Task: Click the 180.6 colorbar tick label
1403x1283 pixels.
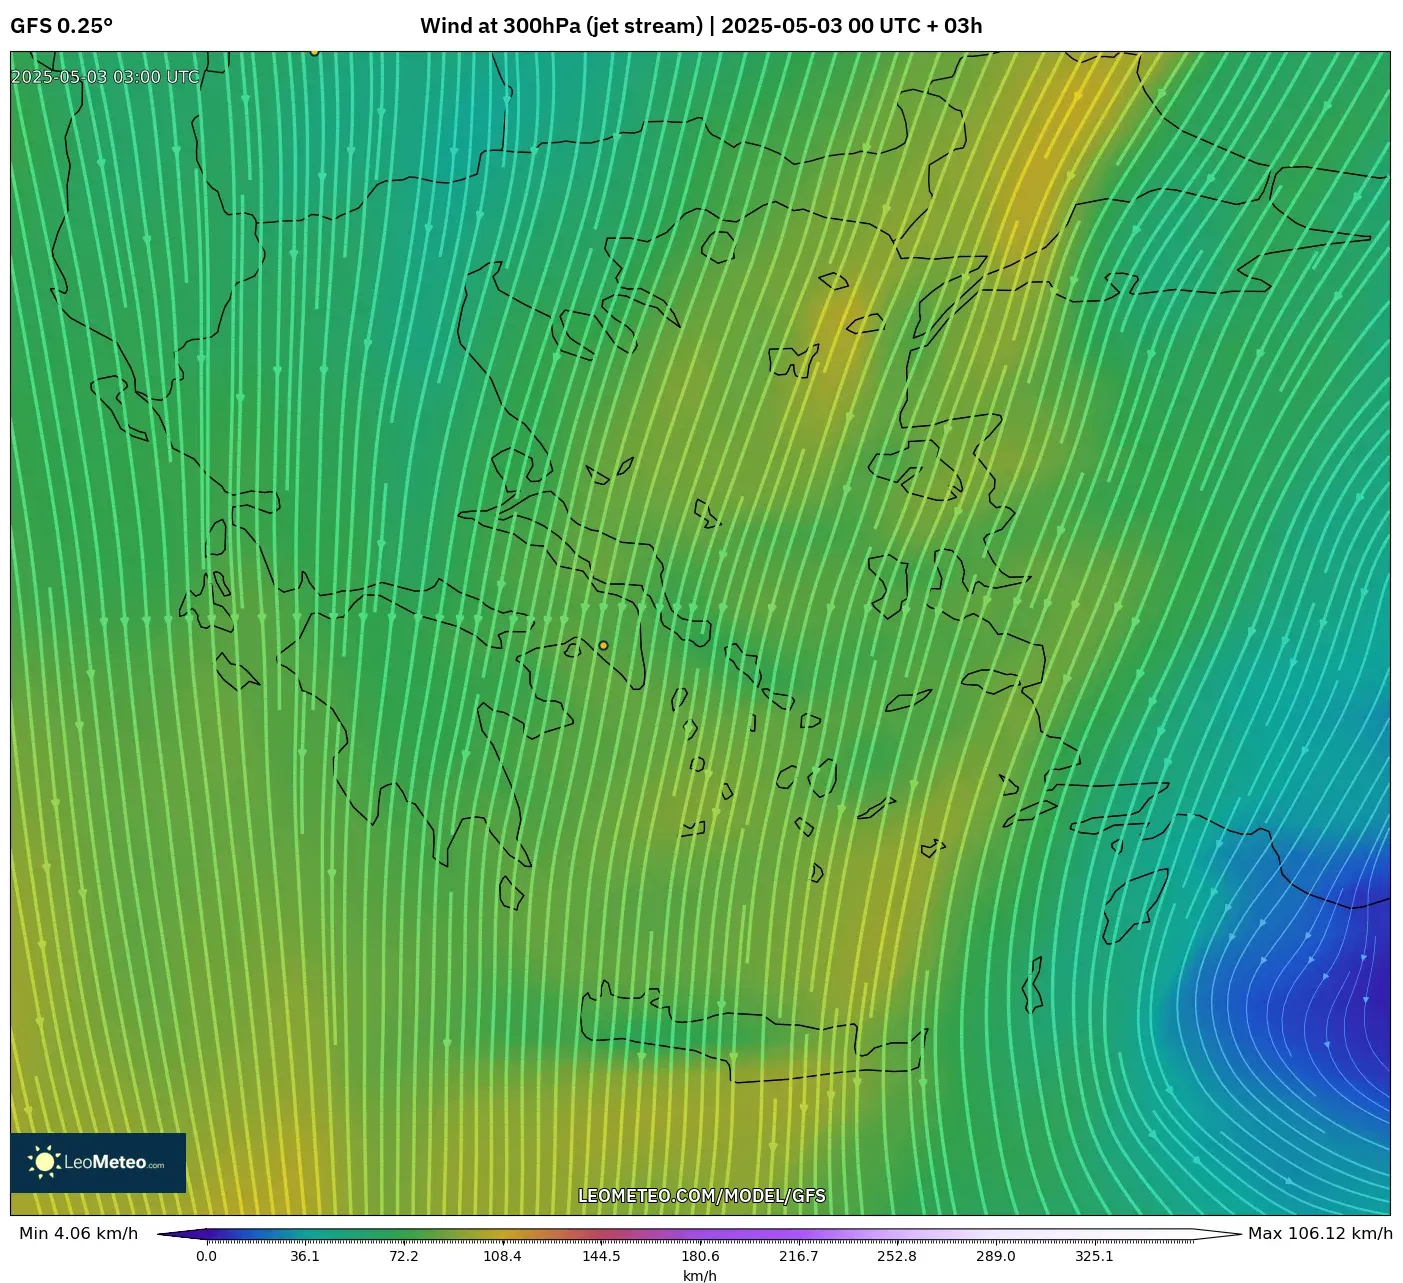Action: point(700,1256)
